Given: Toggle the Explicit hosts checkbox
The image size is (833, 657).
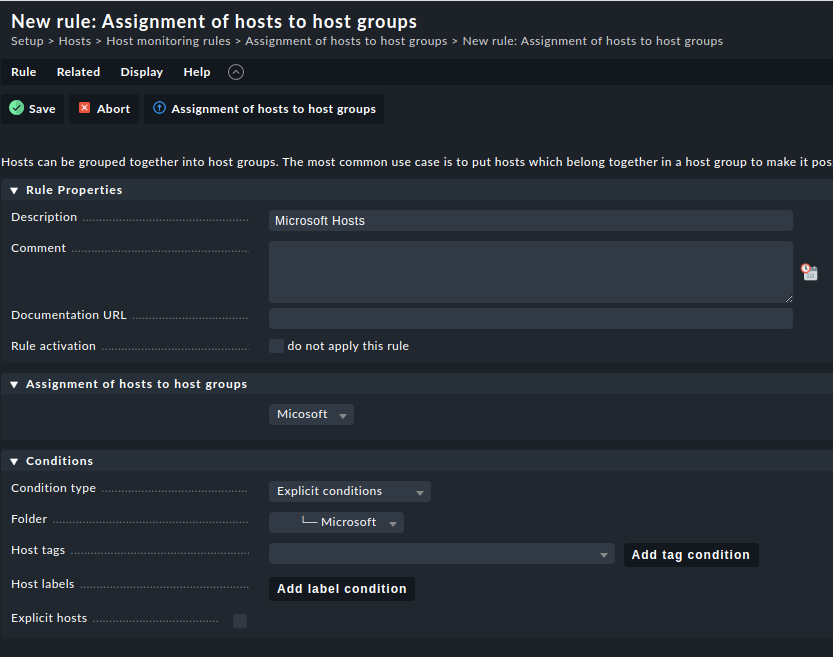Looking at the screenshot, I should click(240, 621).
